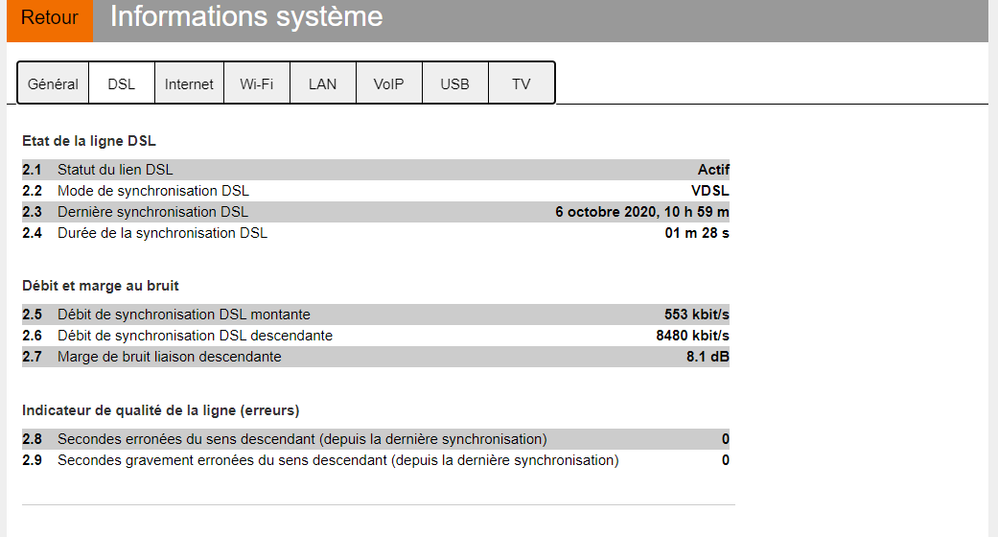Click the row number 2.2
998x537 pixels.
(32, 191)
